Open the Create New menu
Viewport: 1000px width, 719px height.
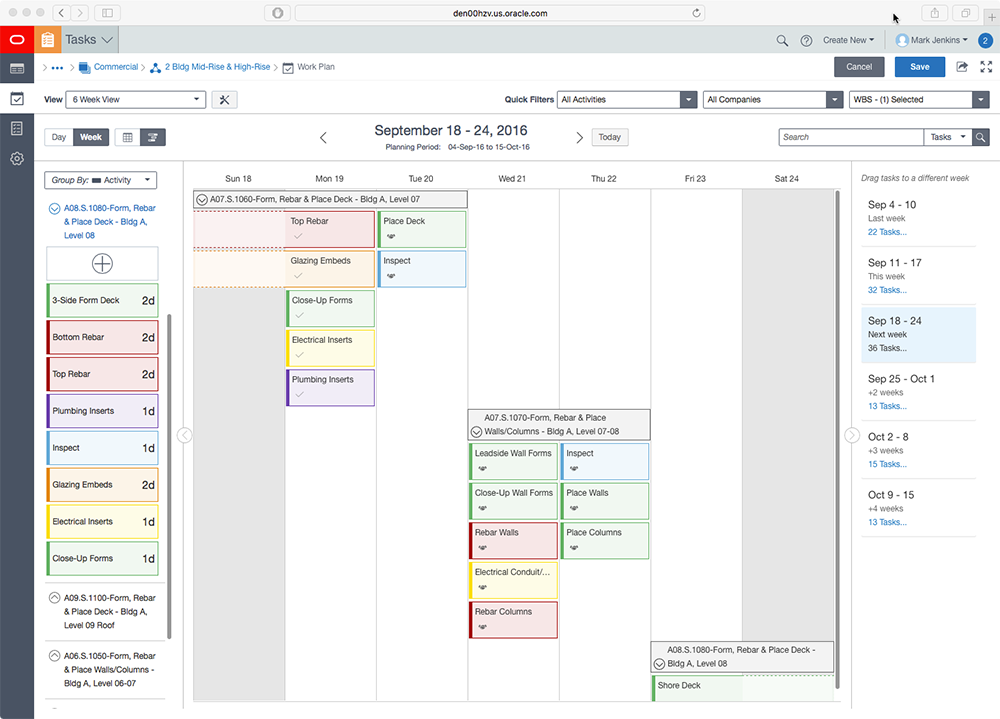click(x=848, y=40)
